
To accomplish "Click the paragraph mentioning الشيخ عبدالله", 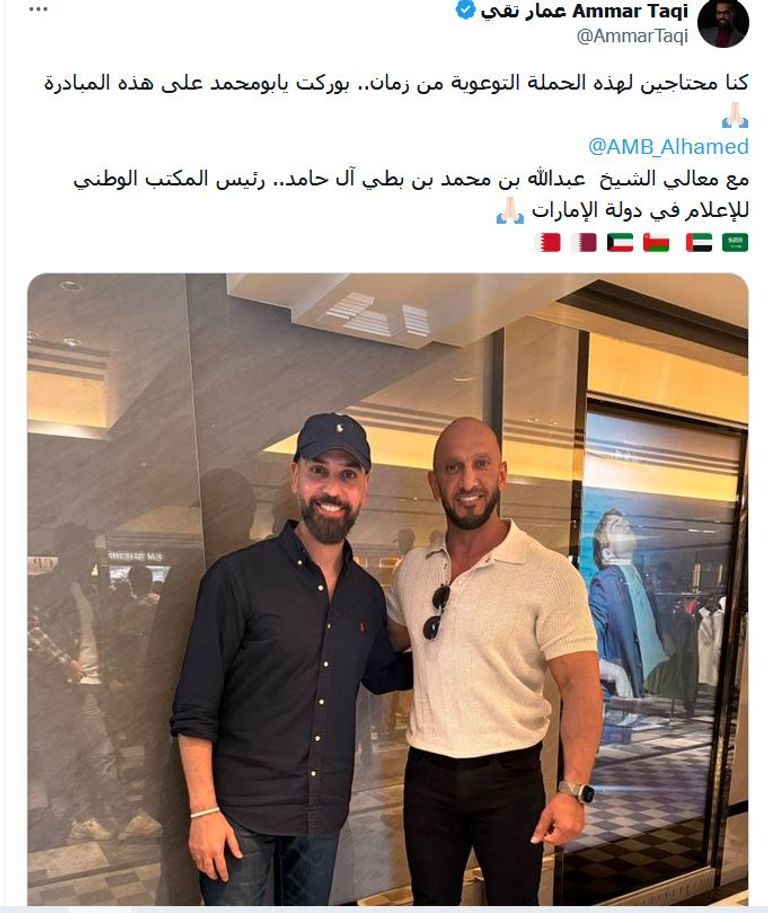I will [410, 194].
